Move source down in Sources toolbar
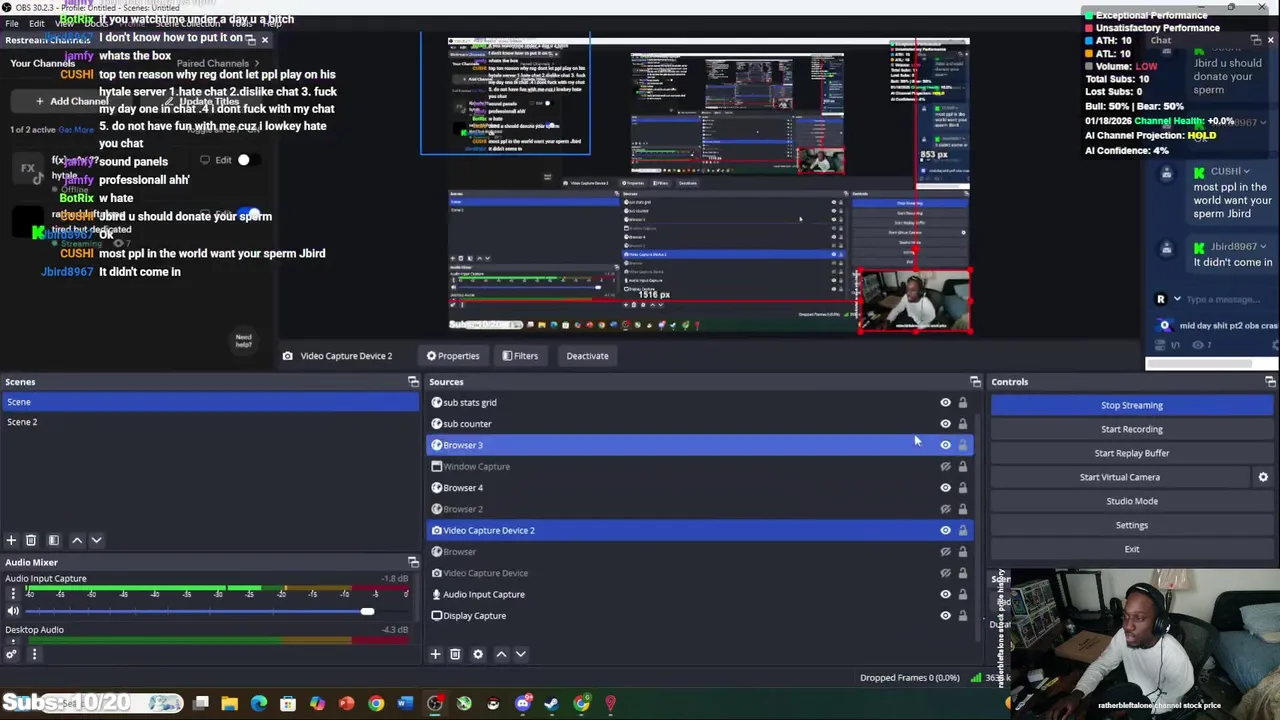The height and width of the screenshot is (720, 1280). point(520,654)
